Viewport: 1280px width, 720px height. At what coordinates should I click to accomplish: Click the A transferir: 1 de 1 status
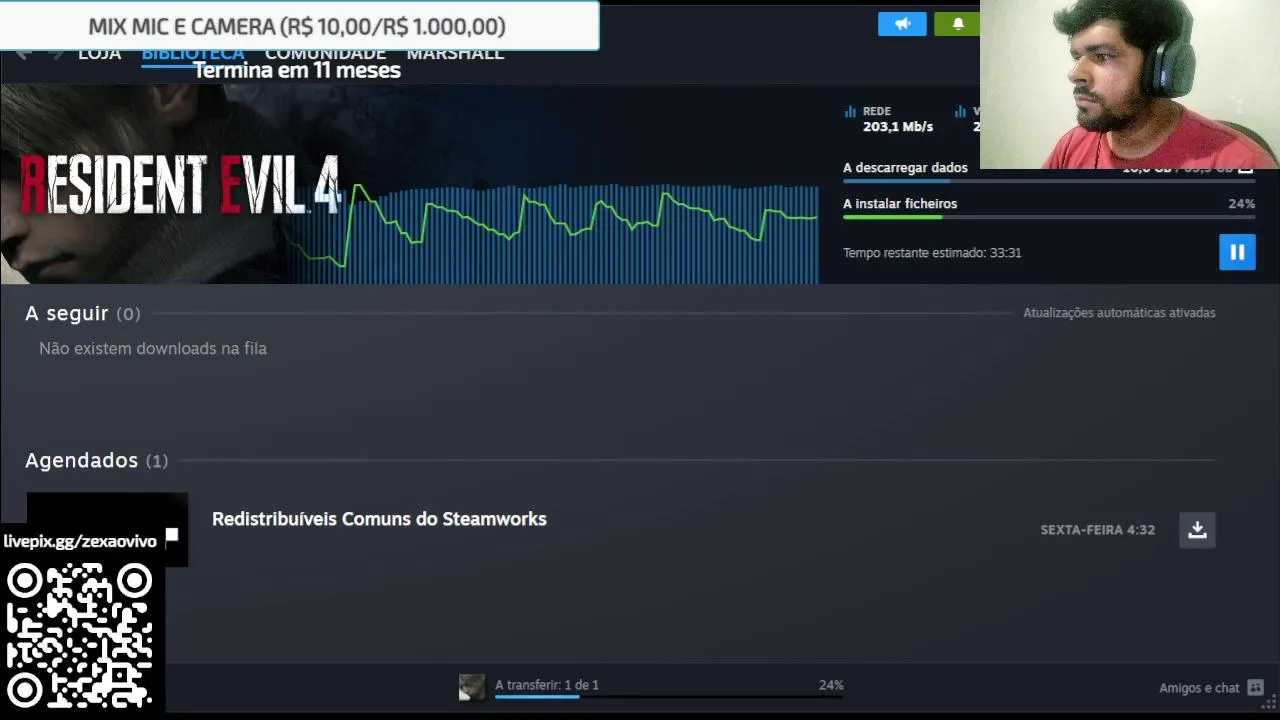(547, 685)
